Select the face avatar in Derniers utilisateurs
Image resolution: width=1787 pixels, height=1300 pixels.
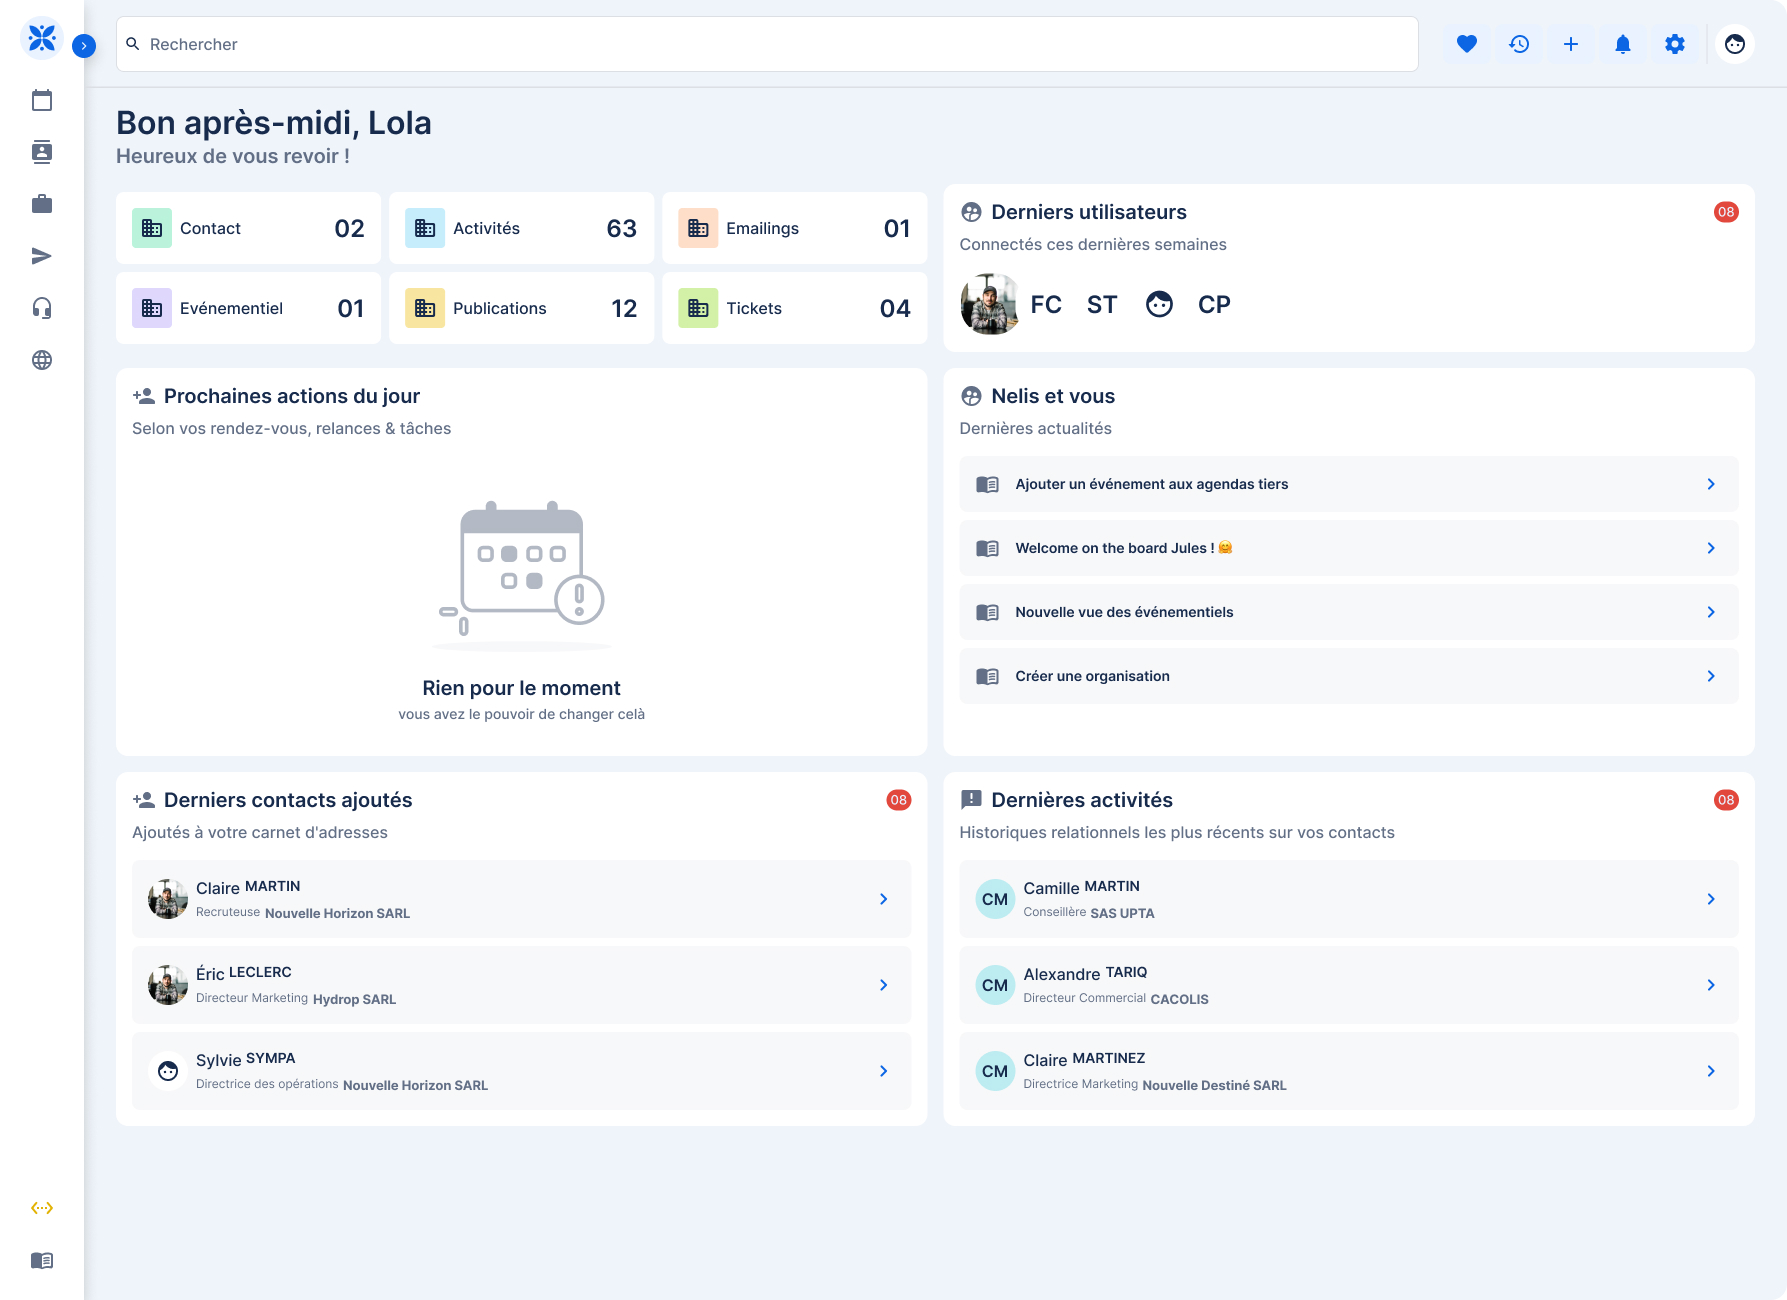1159,304
